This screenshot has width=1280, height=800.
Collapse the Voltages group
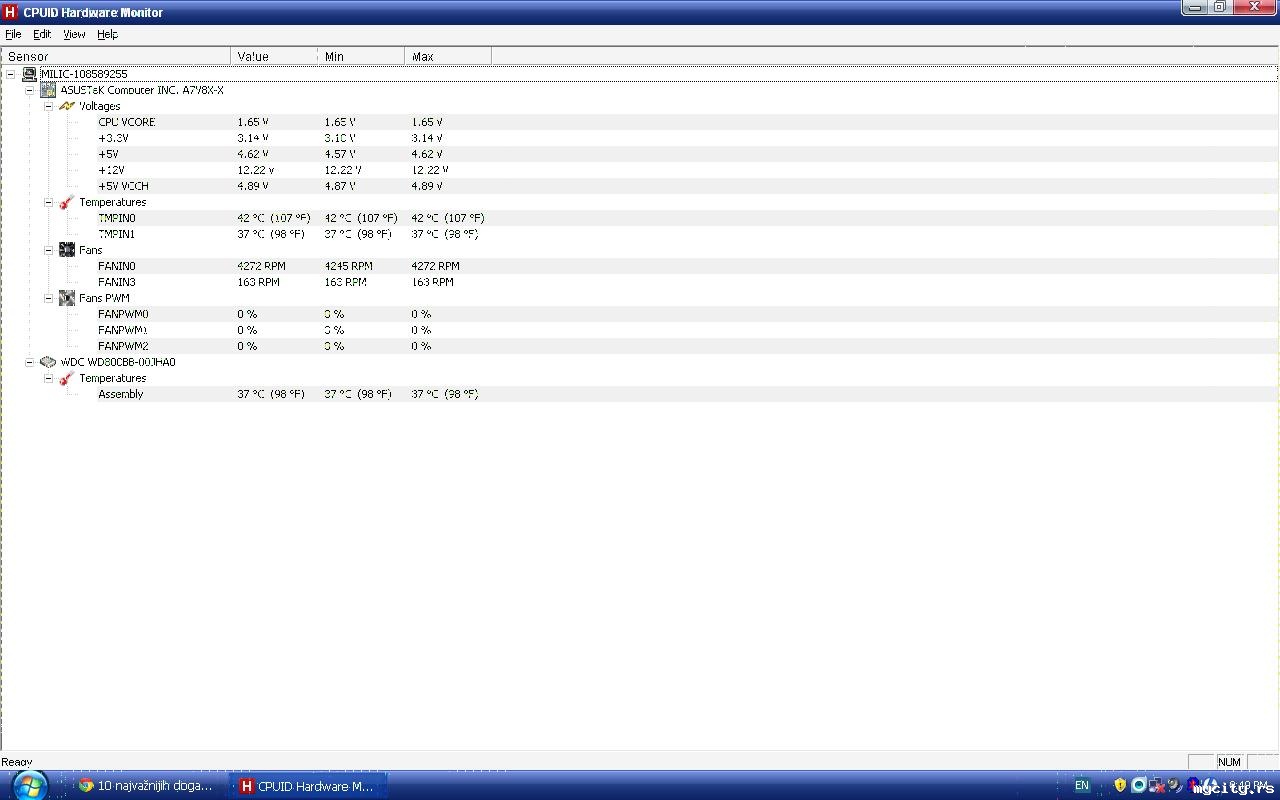click(48, 106)
